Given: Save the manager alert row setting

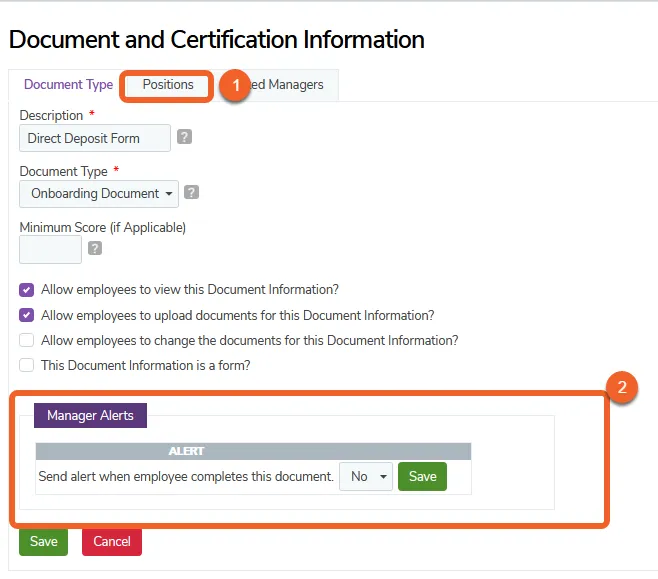Looking at the screenshot, I should [x=423, y=476].
